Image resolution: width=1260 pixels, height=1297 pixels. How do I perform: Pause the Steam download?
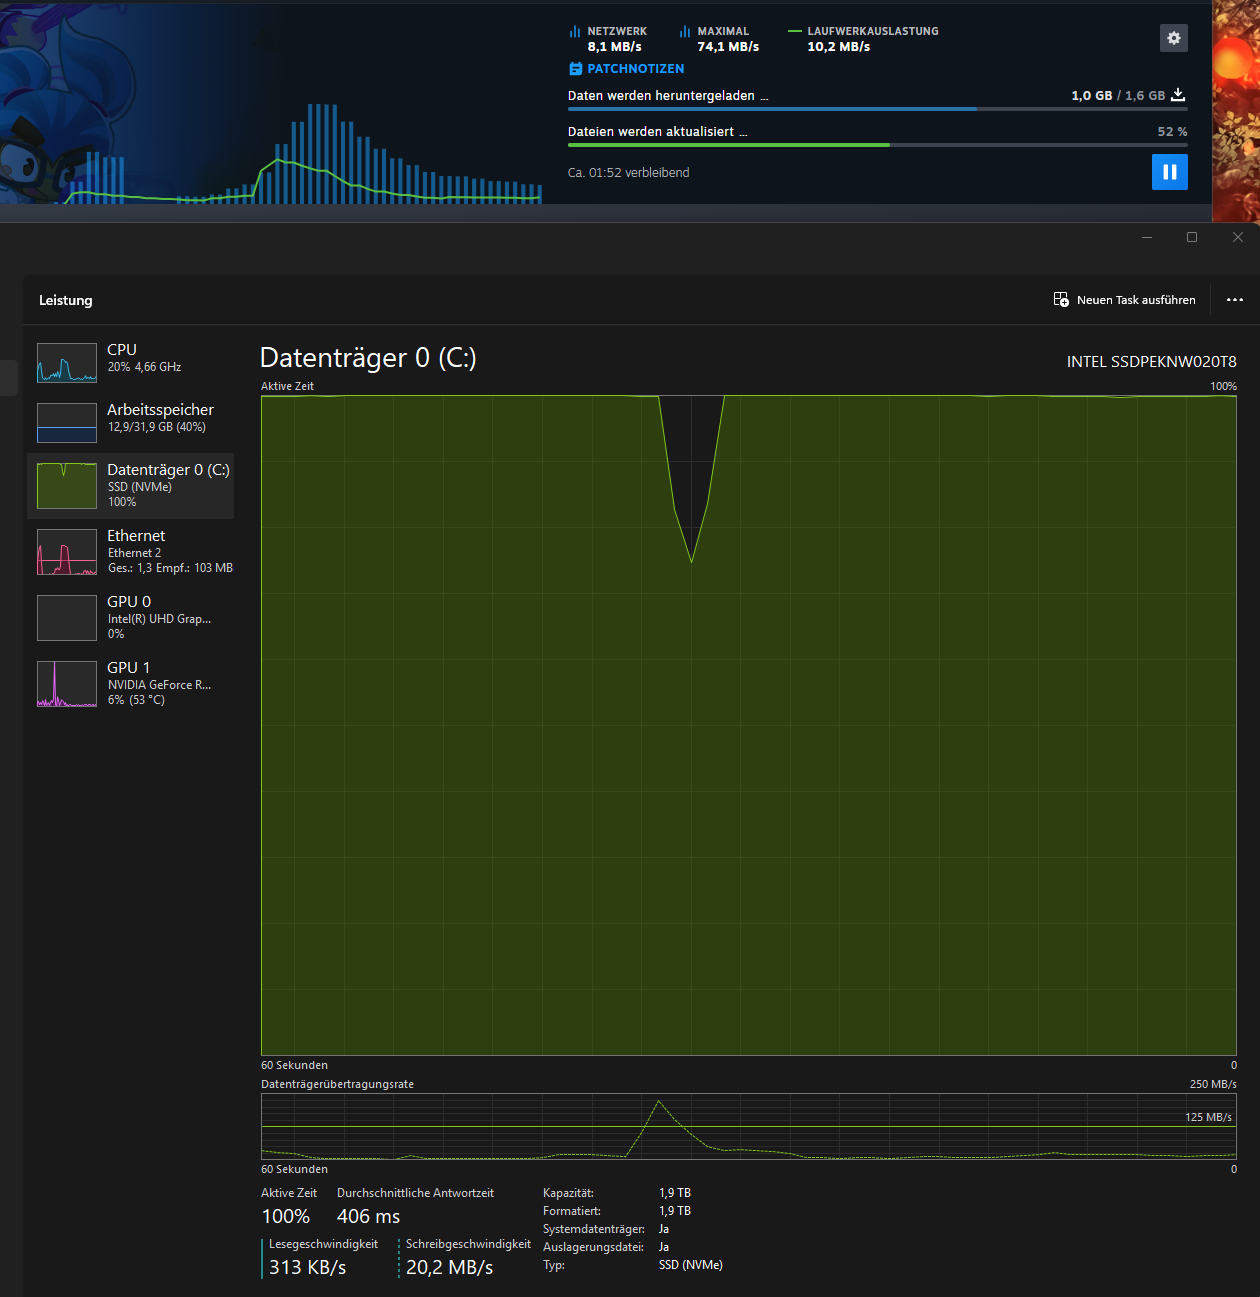click(1170, 172)
